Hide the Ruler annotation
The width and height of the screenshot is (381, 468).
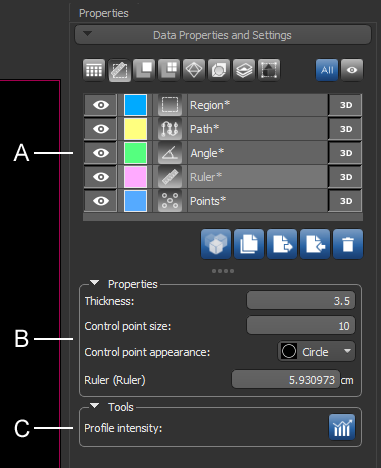point(101,177)
